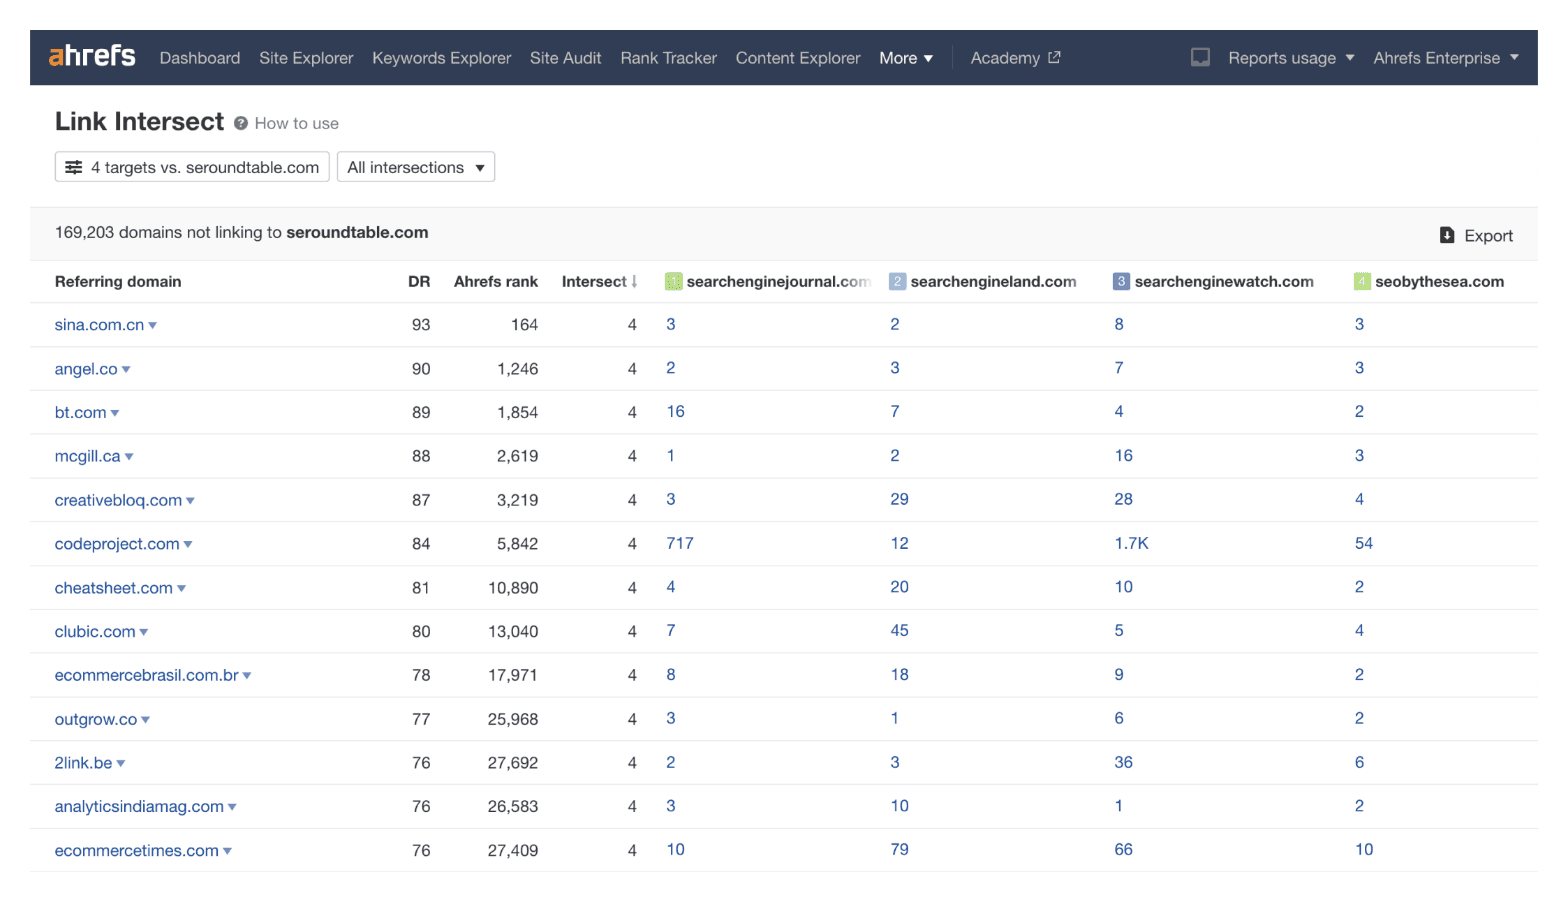Image resolution: width=1568 pixels, height=902 pixels.
Task: Click the searchenginewatch.com column header
Action: 1224,282
